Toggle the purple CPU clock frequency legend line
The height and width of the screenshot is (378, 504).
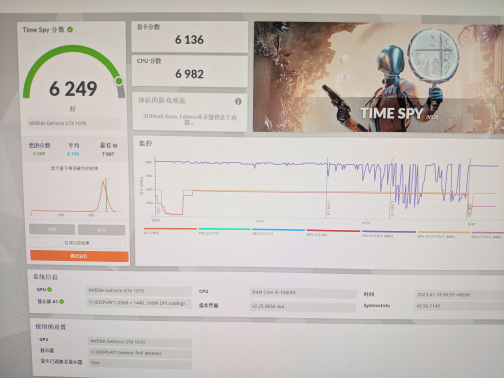tap(389, 231)
